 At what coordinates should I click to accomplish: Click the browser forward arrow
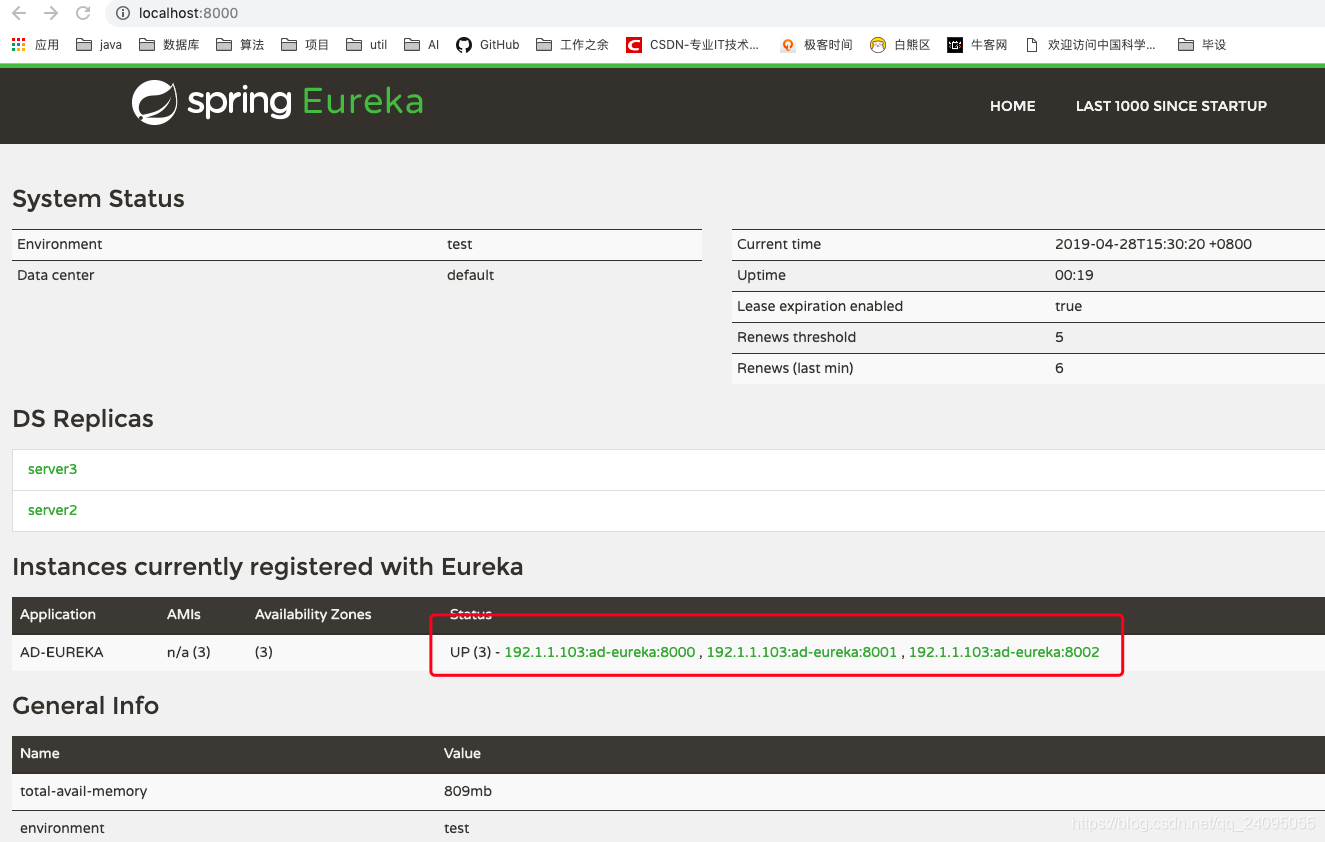coord(51,13)
